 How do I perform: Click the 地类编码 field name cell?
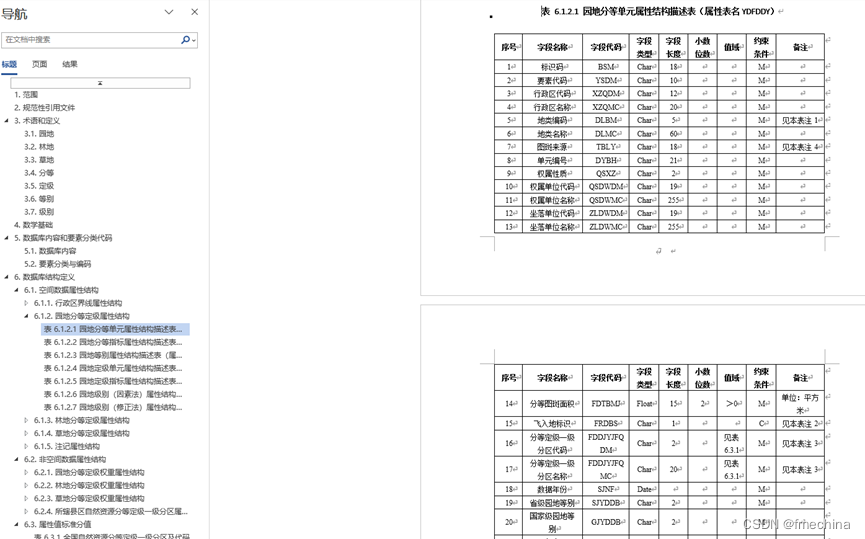pyautogui.click(x=552, y=120)
